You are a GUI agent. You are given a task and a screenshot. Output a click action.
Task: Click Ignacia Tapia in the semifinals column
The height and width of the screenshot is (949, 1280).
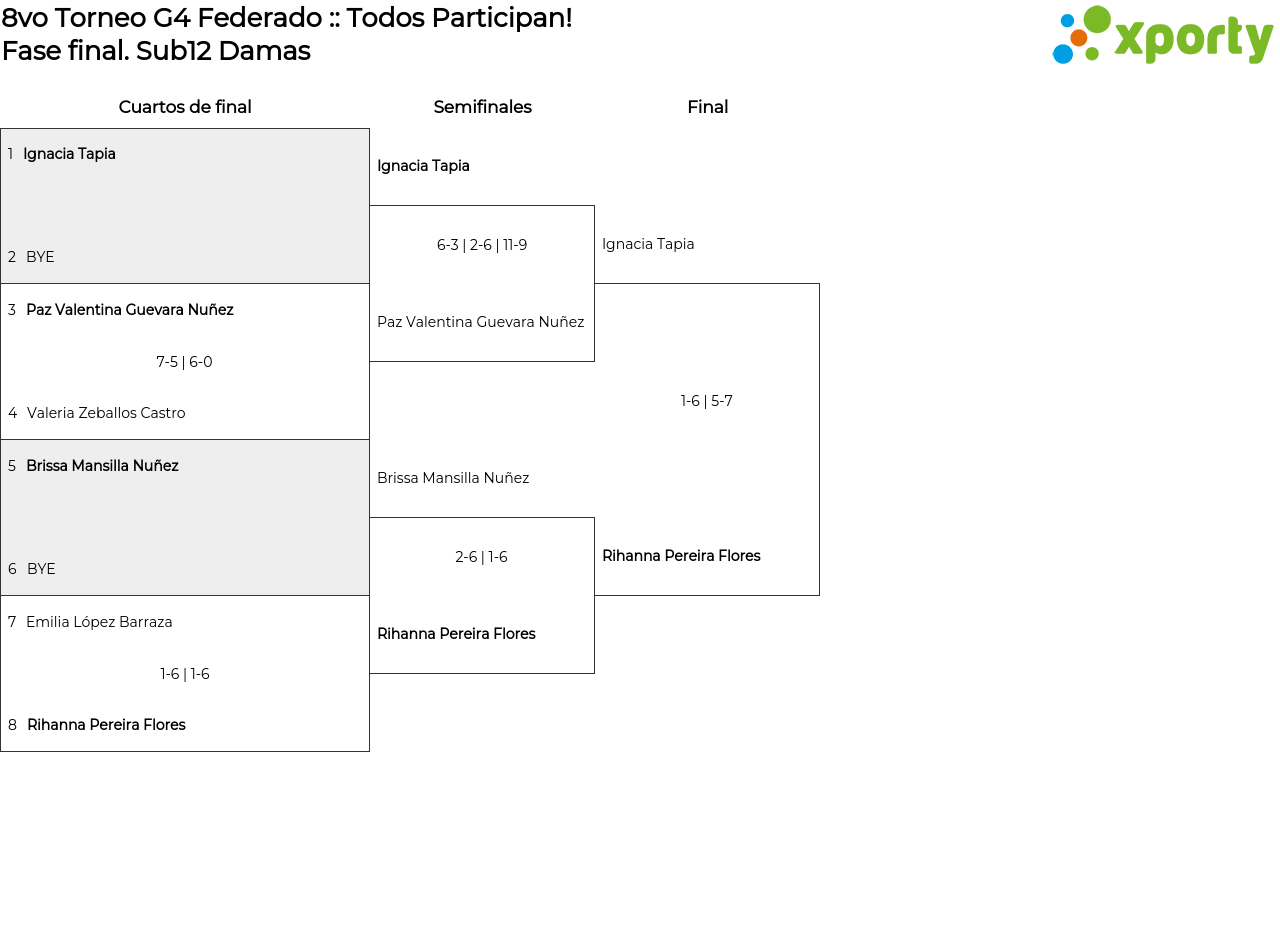point(423,166)
